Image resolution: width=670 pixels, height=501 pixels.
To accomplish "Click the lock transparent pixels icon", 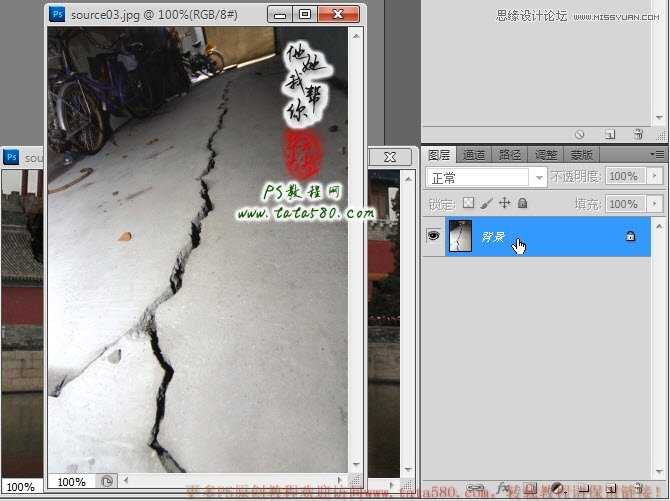I will (469, 203).
